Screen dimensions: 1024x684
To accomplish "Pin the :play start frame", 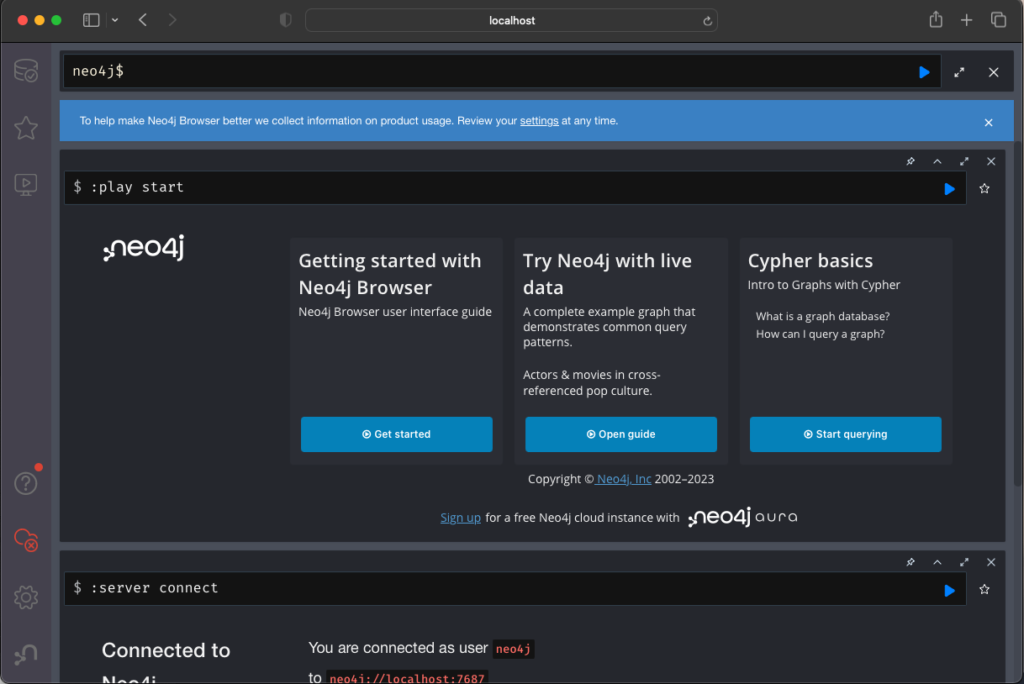I will tap(910, 161).
